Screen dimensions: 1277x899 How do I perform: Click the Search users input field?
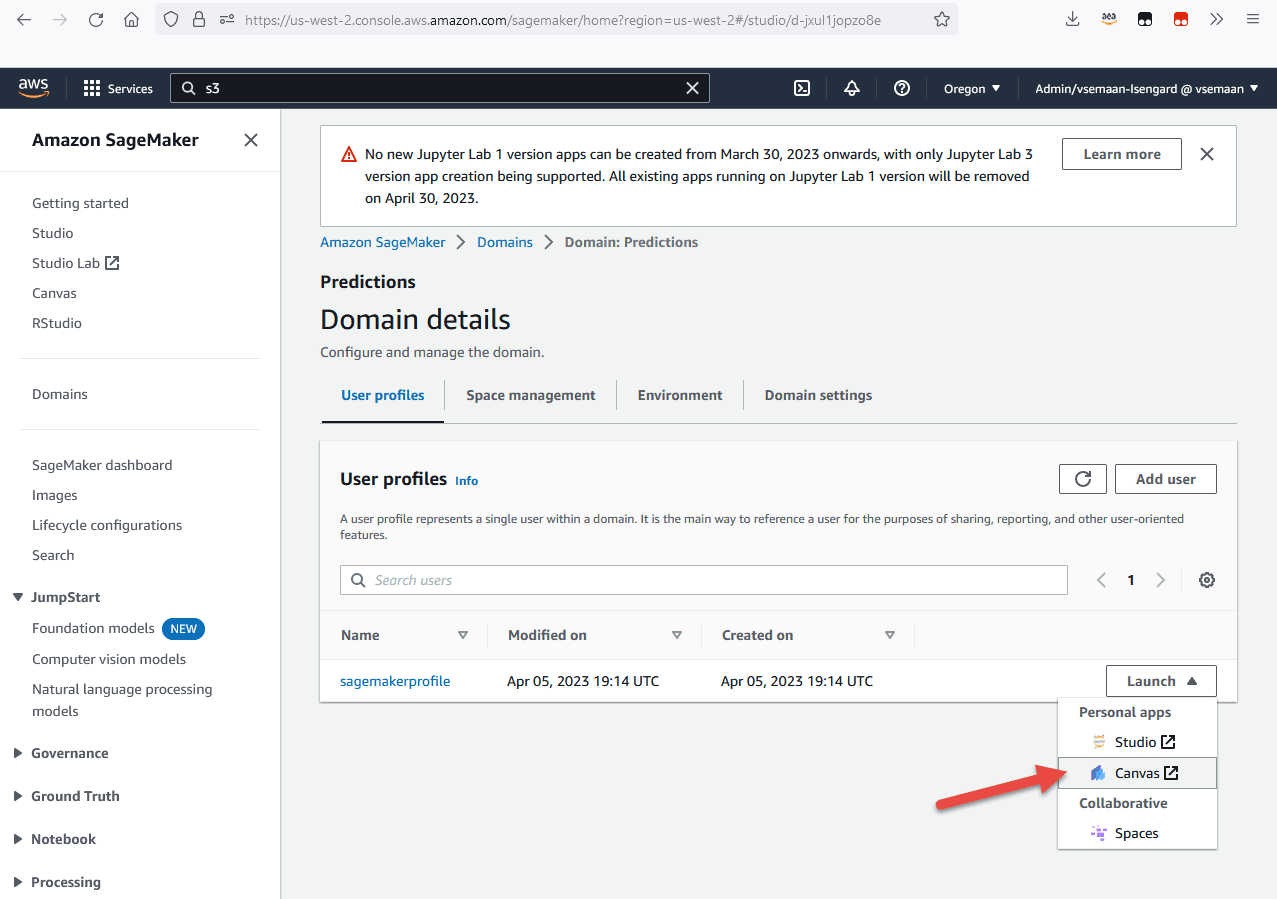(704, 580)
